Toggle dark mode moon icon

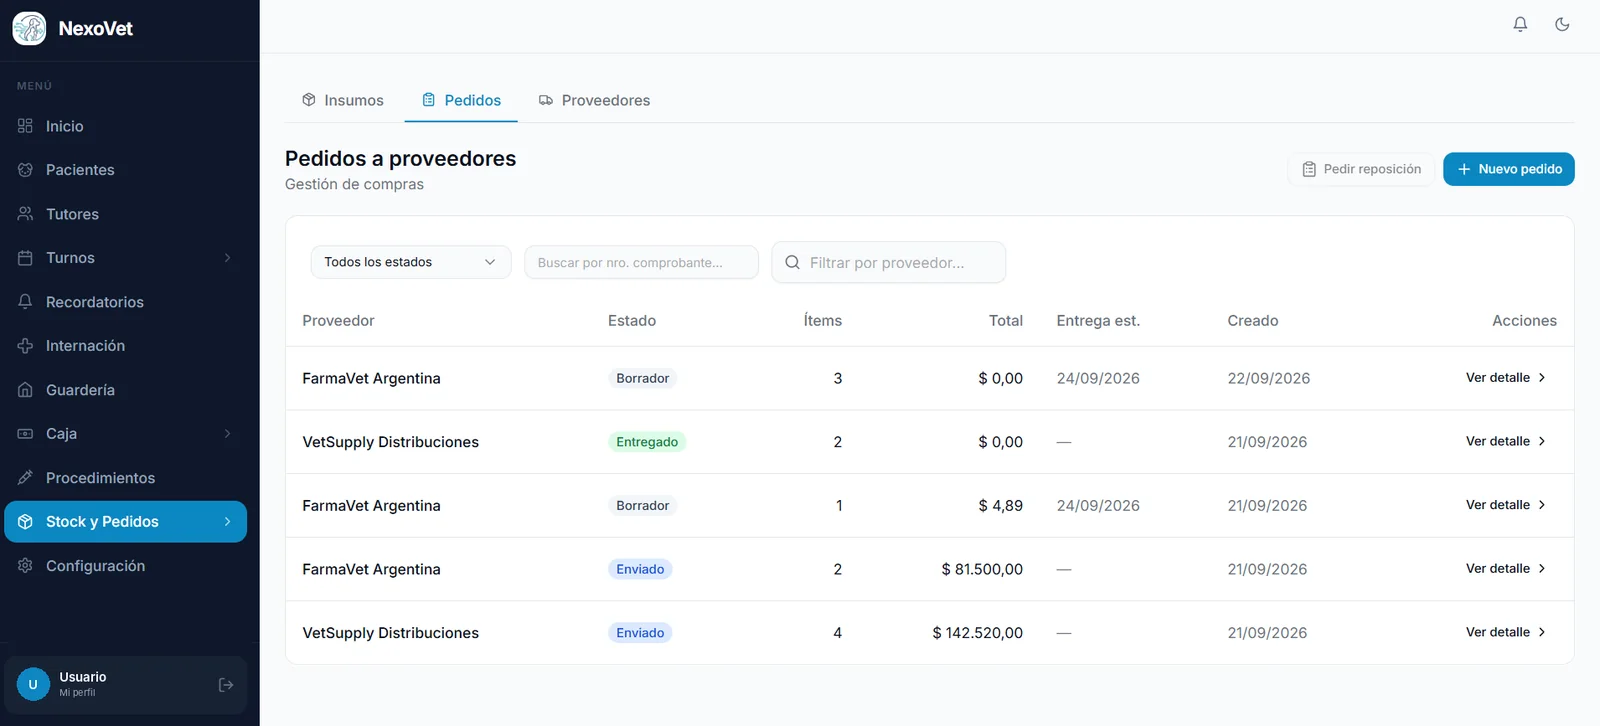(1562, 24)
